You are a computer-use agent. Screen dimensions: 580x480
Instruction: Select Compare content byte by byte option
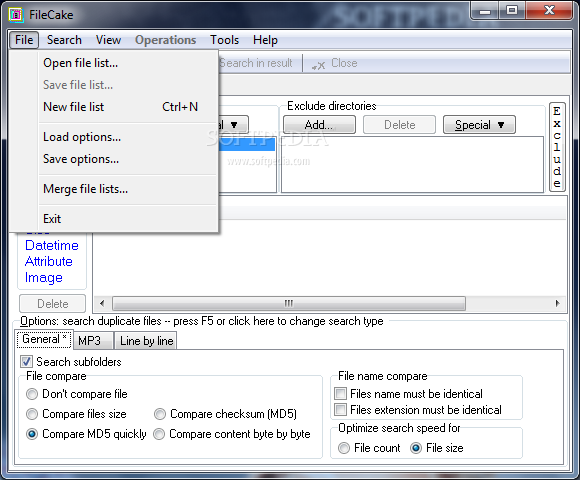click(x=159, y=434)
